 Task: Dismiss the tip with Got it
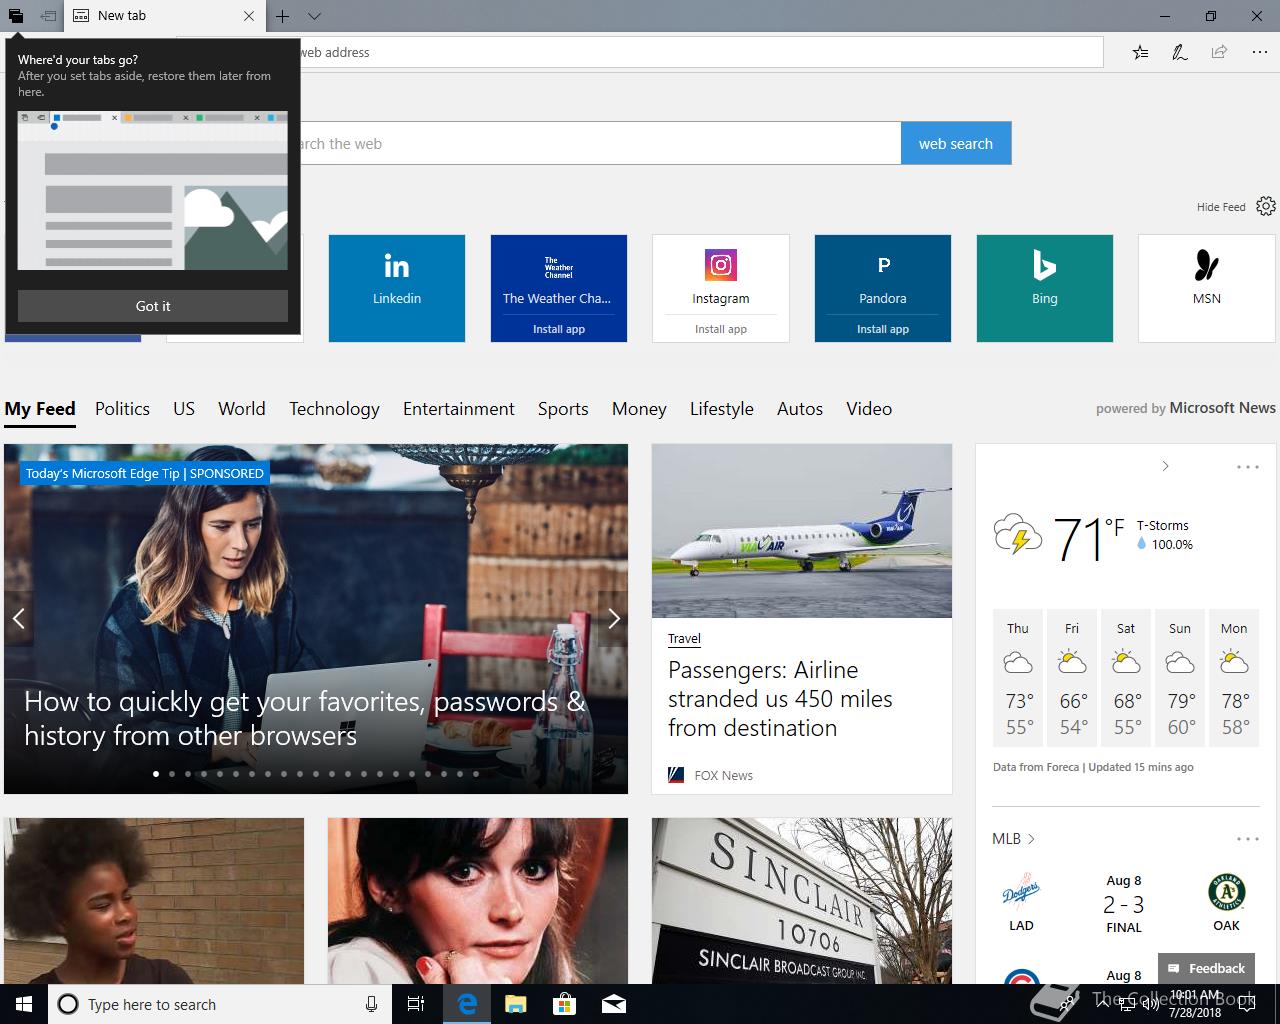(x=153, y=306)
